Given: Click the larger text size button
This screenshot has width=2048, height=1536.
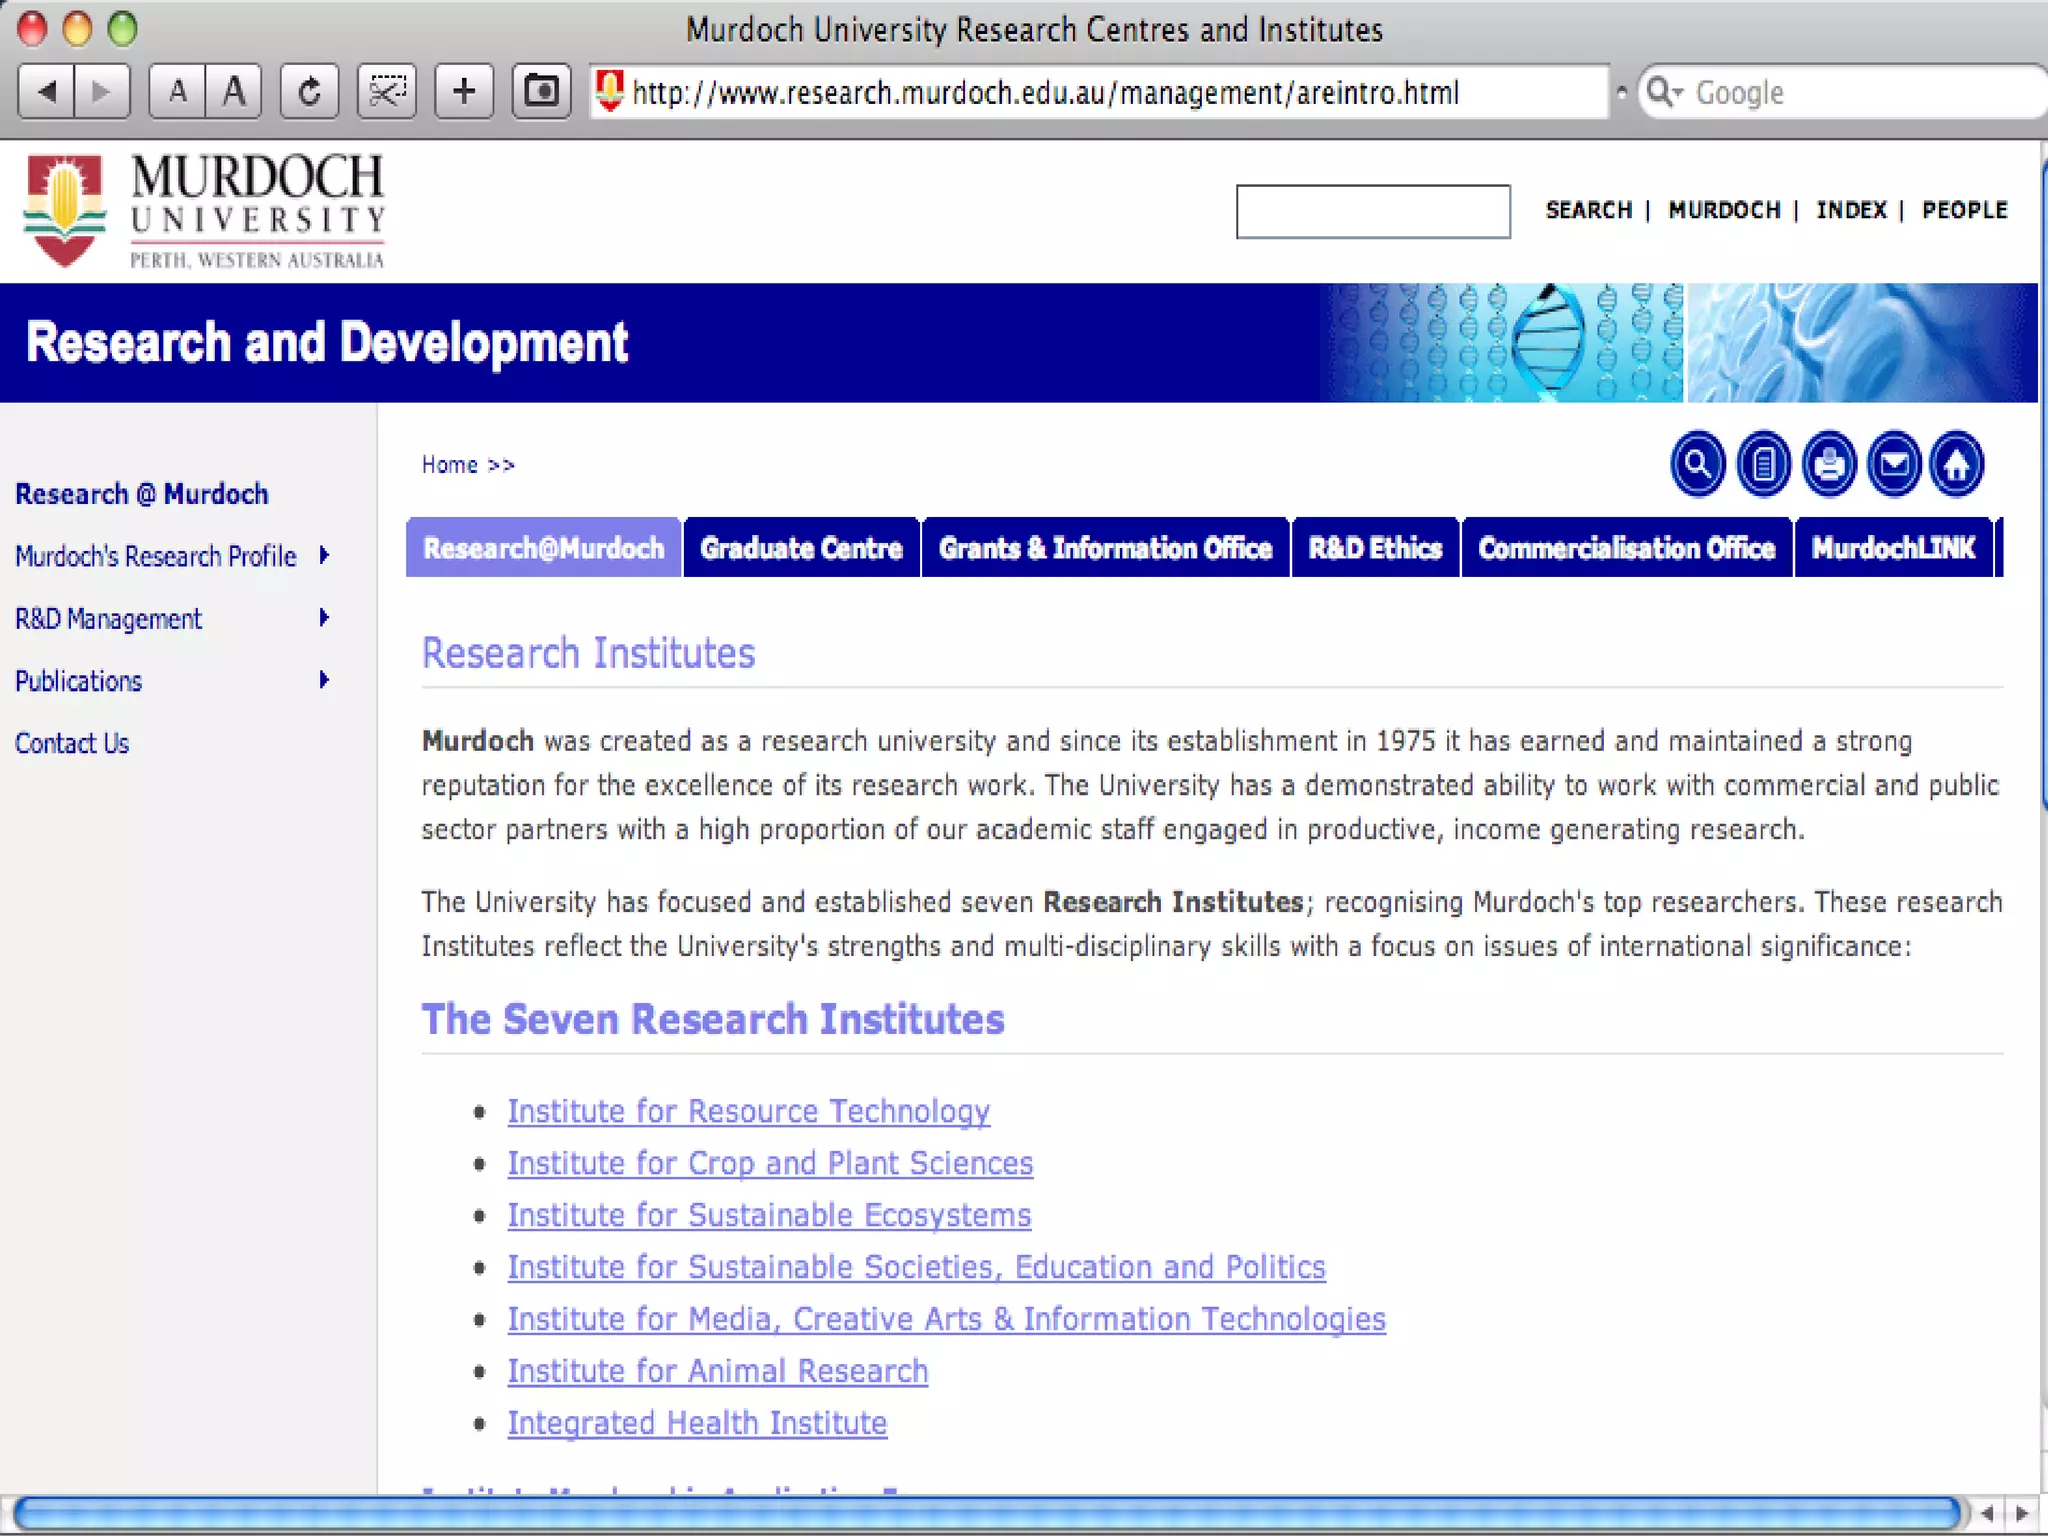Looking at the screenshot, I should coord(234,92).
